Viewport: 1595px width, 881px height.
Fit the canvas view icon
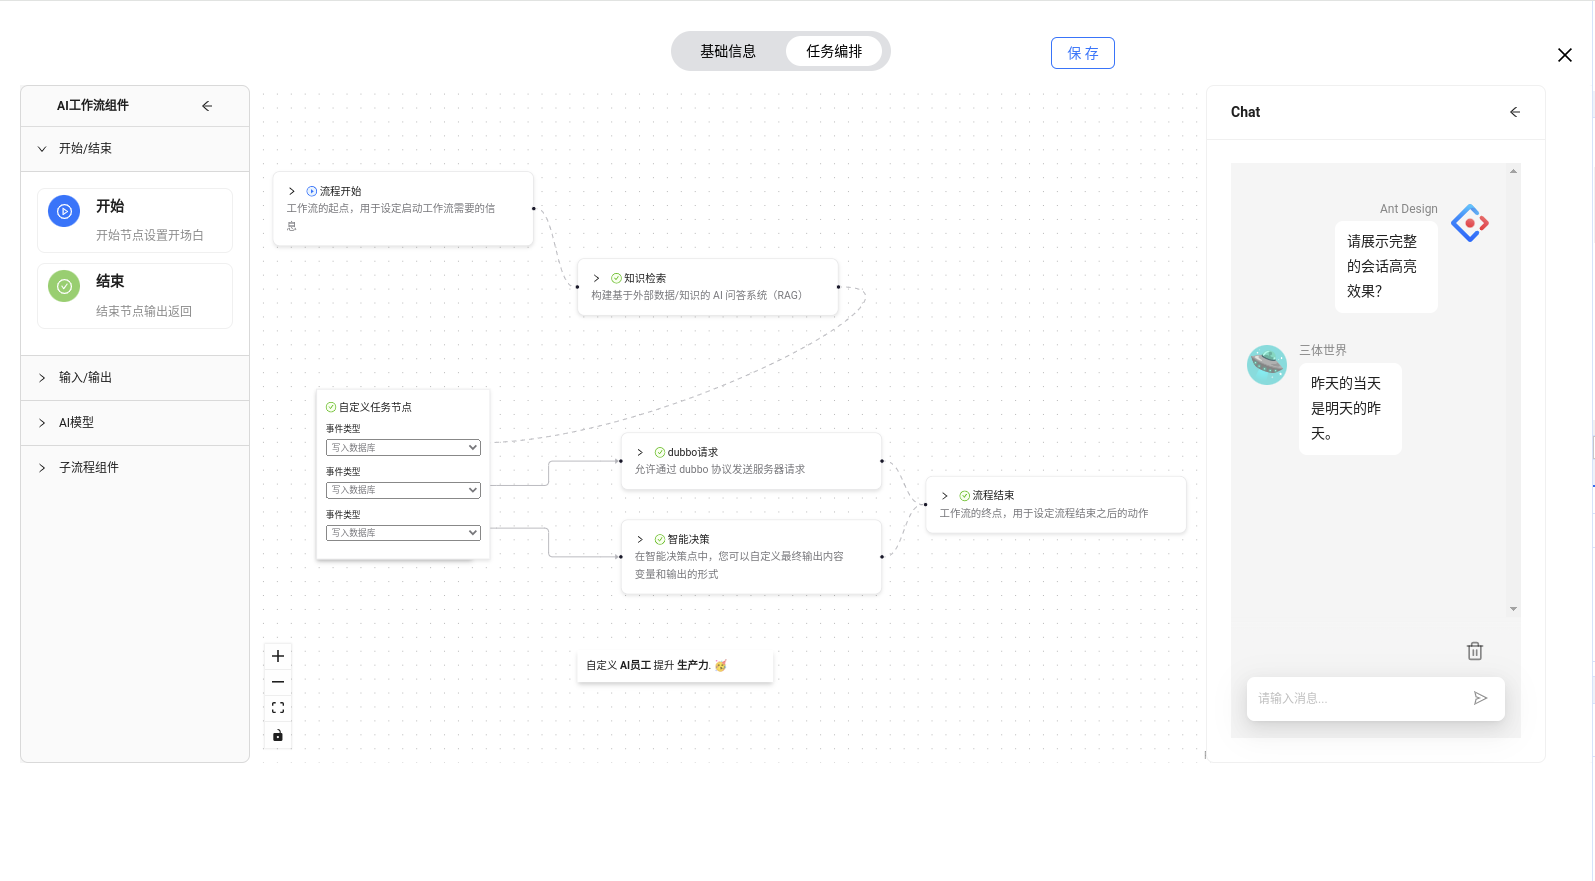coord(278,708)
